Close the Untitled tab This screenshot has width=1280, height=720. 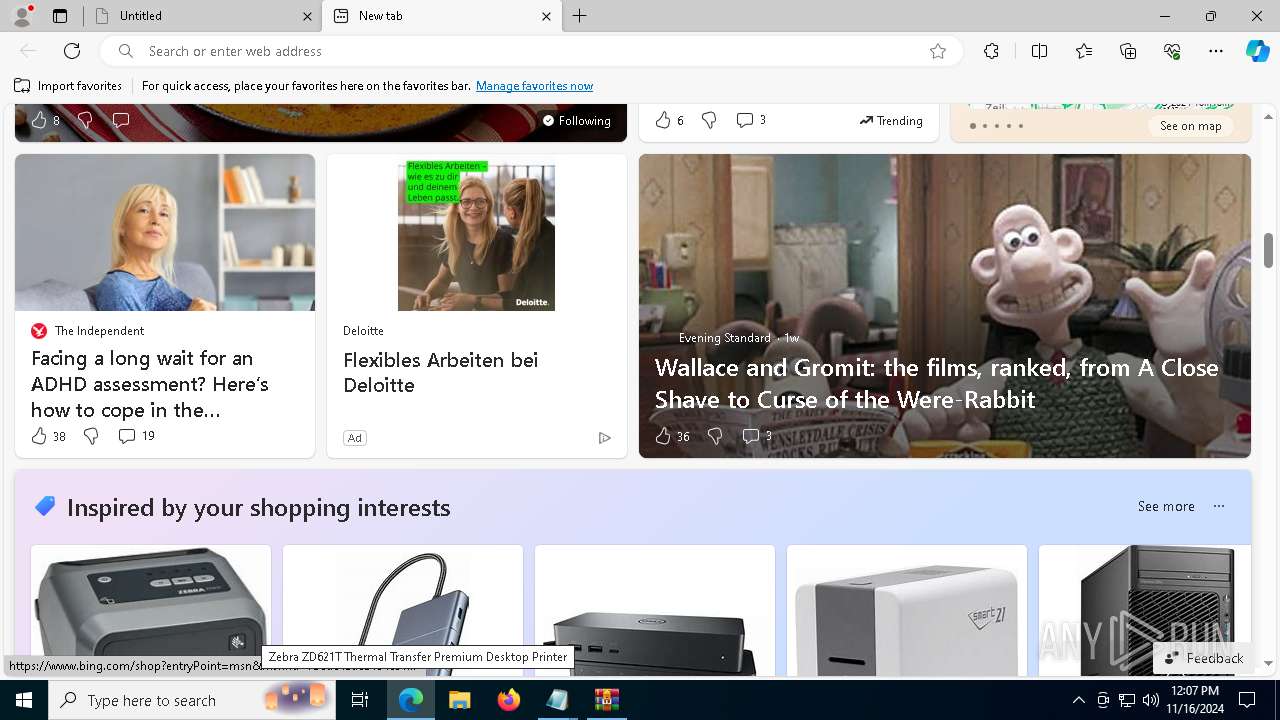tap(307, 16)
